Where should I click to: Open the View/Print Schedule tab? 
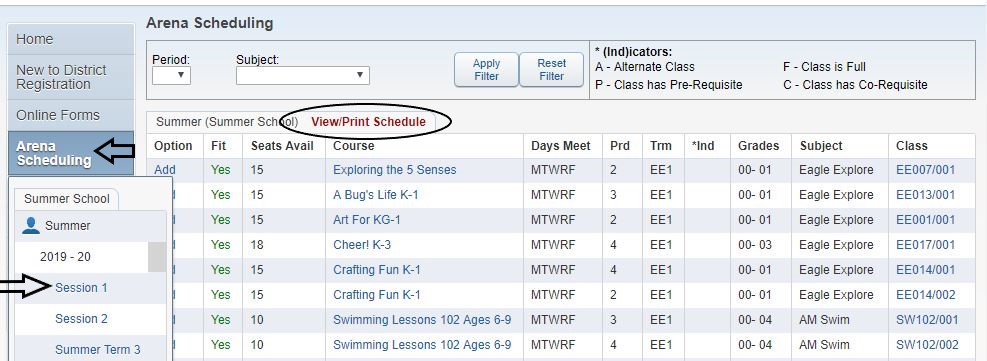pyautogui.click(x=368, y=122)
